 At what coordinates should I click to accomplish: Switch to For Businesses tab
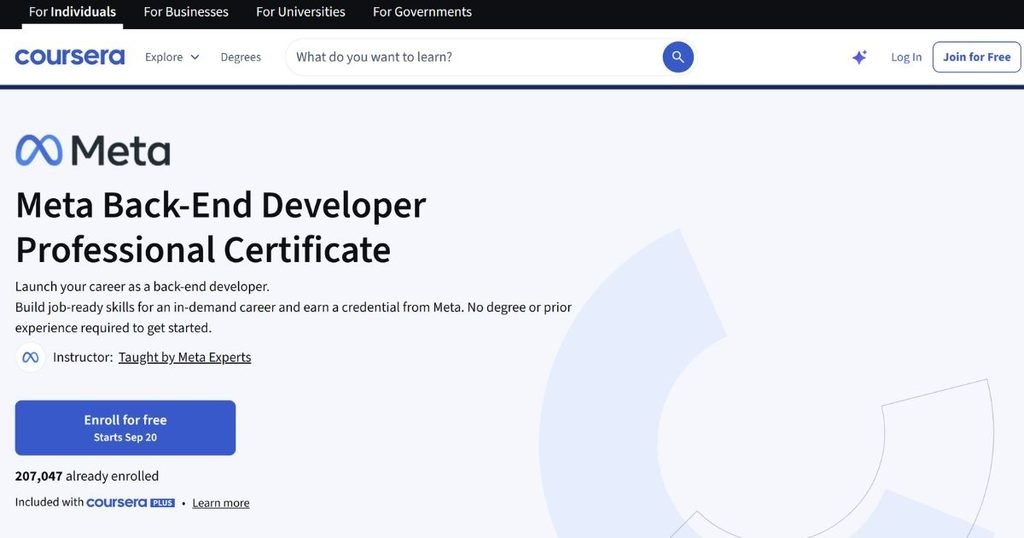186,12
